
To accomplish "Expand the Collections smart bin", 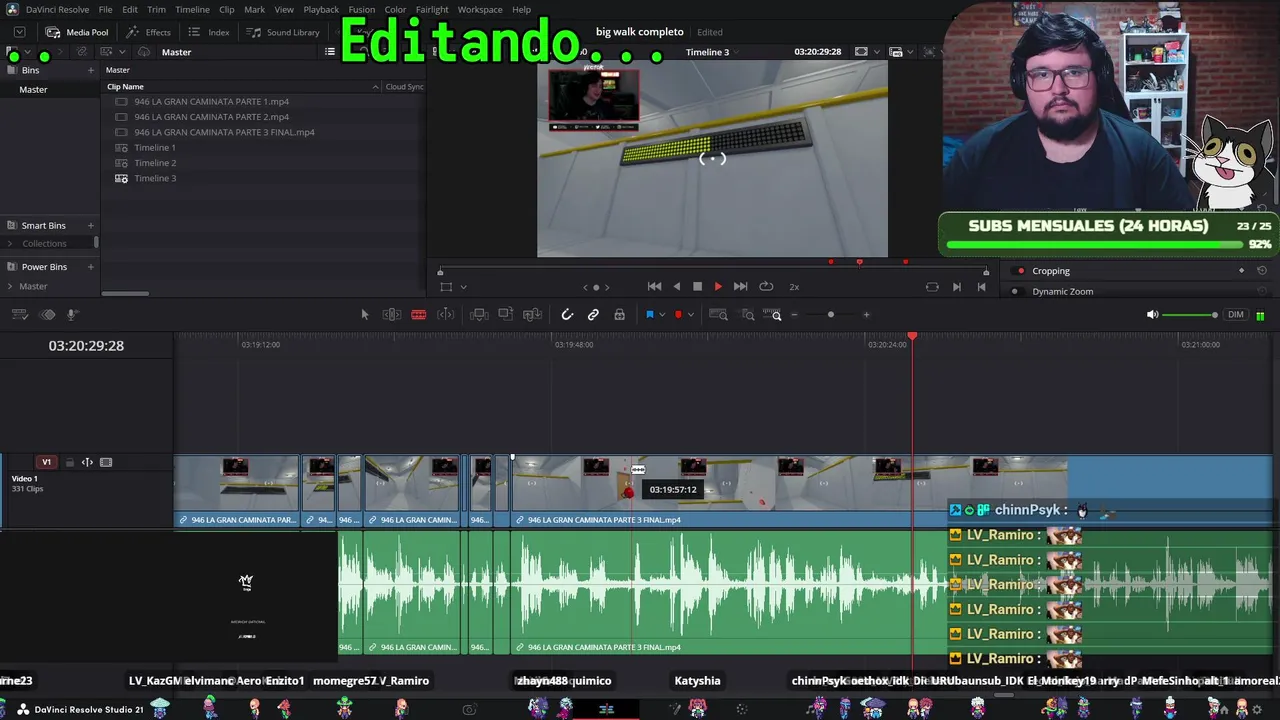I will coord(10,244).
